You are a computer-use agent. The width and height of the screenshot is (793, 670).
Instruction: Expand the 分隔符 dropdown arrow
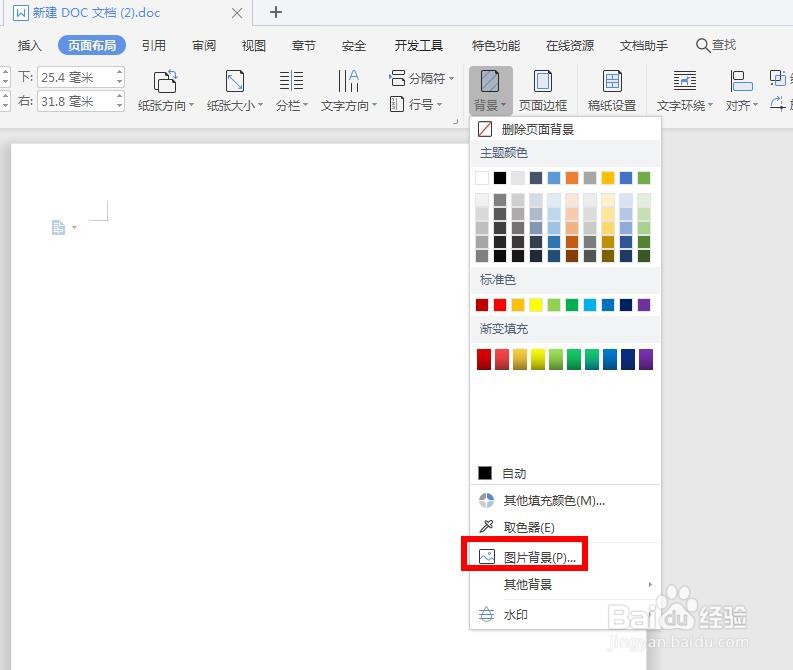coord(451,78)
